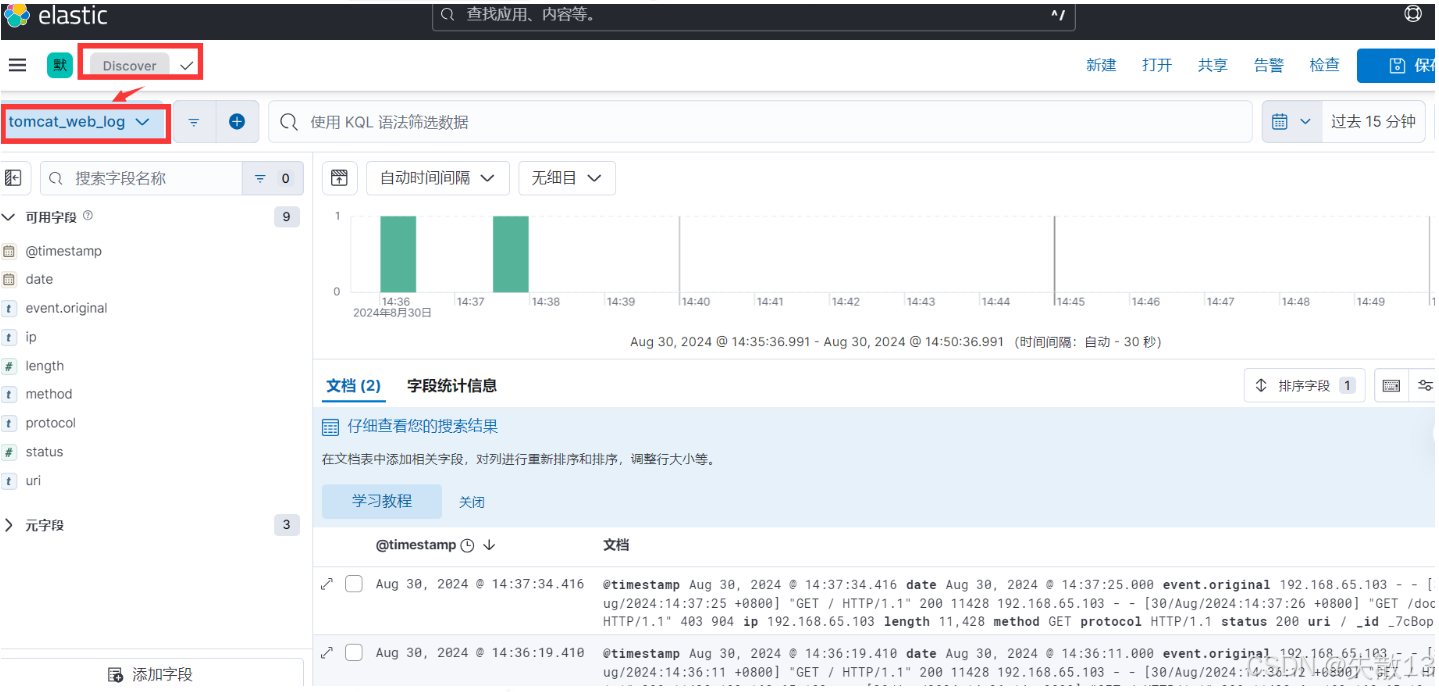Click the New menu item

[1101, 65]
